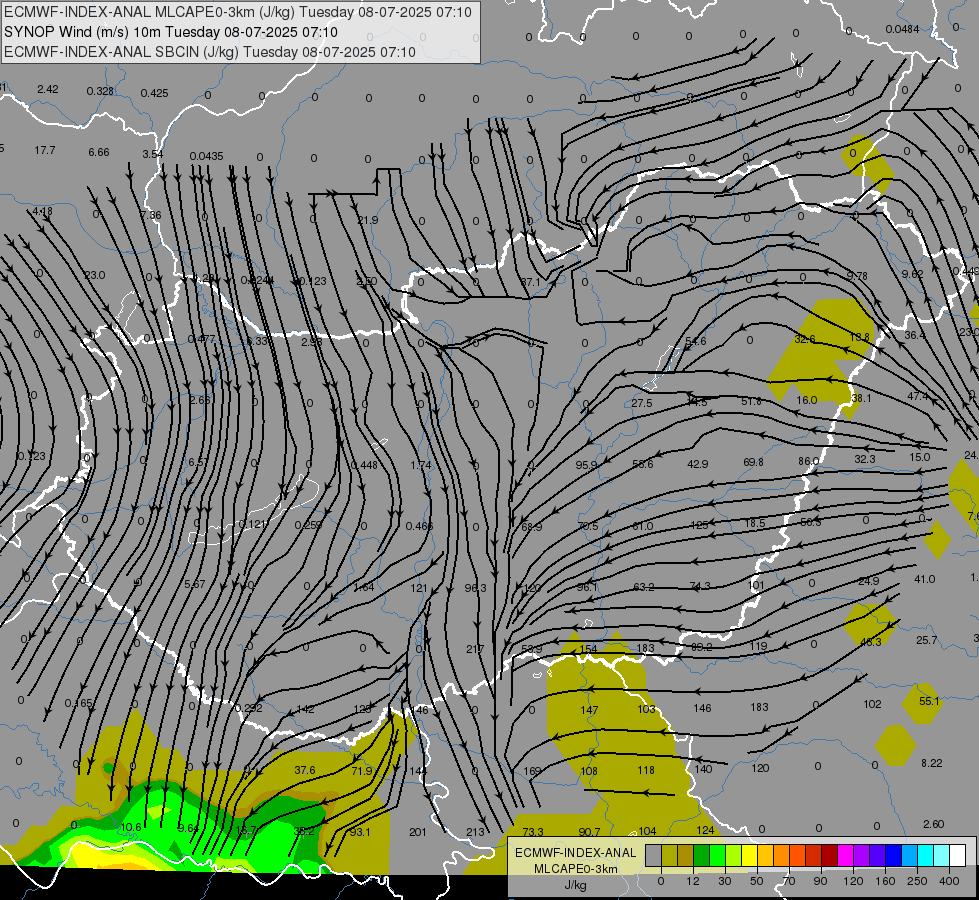The width and height of the screenshot is (979, 900).
Task: Click the map value '73.3'
Action: 533,832
